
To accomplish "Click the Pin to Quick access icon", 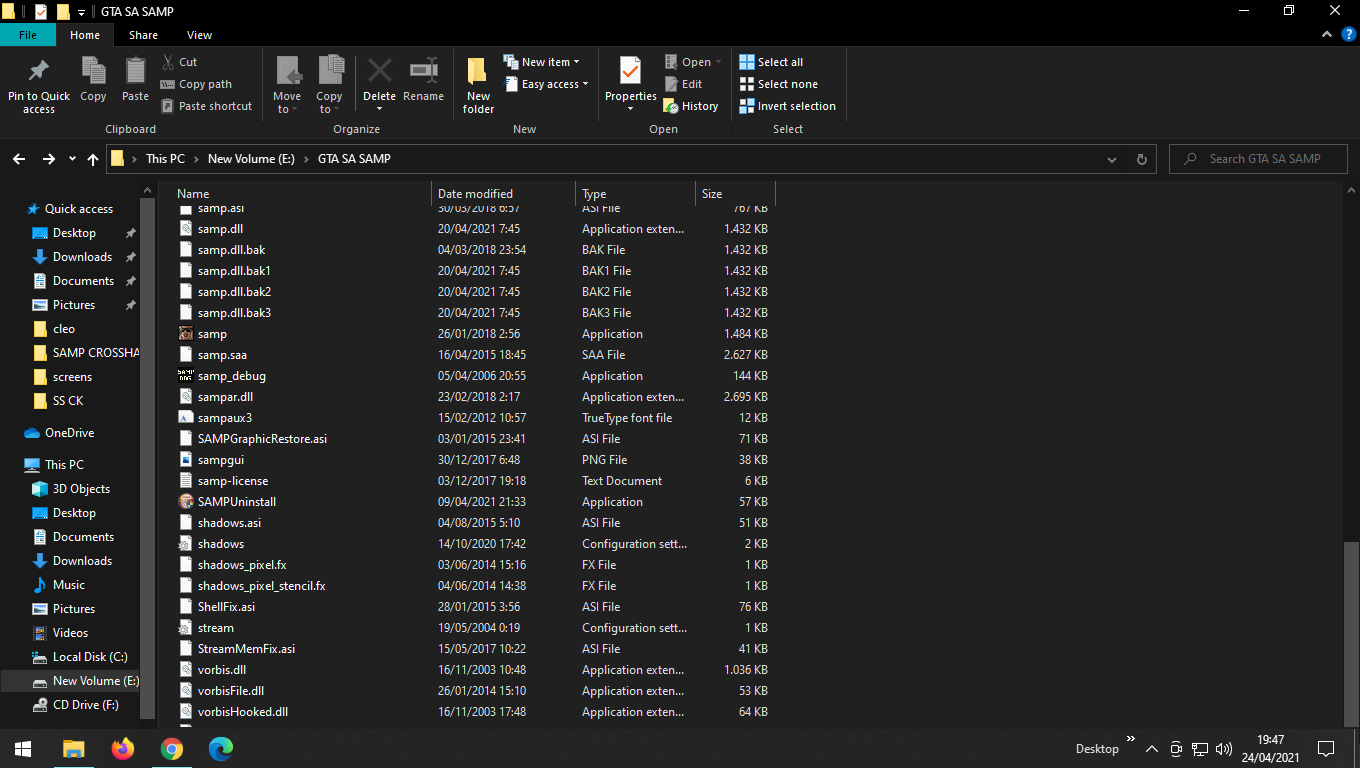I will (x=39, y=71).
